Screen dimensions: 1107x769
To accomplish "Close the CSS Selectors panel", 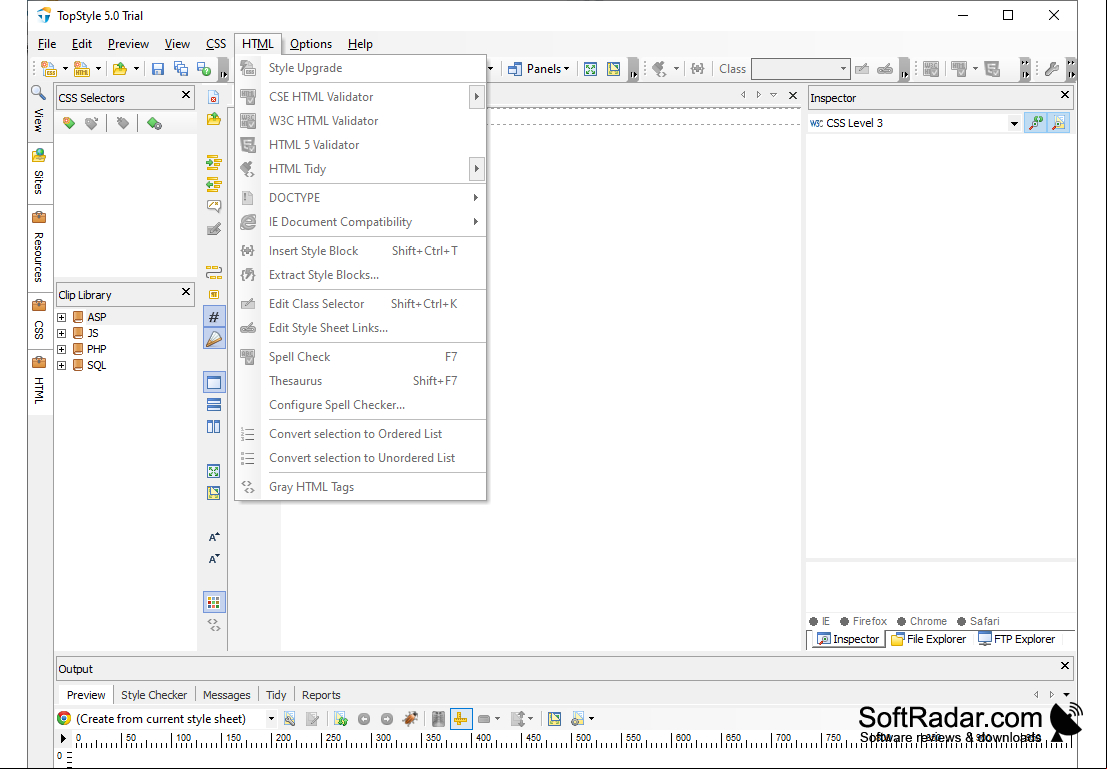I will coord(186,95).
